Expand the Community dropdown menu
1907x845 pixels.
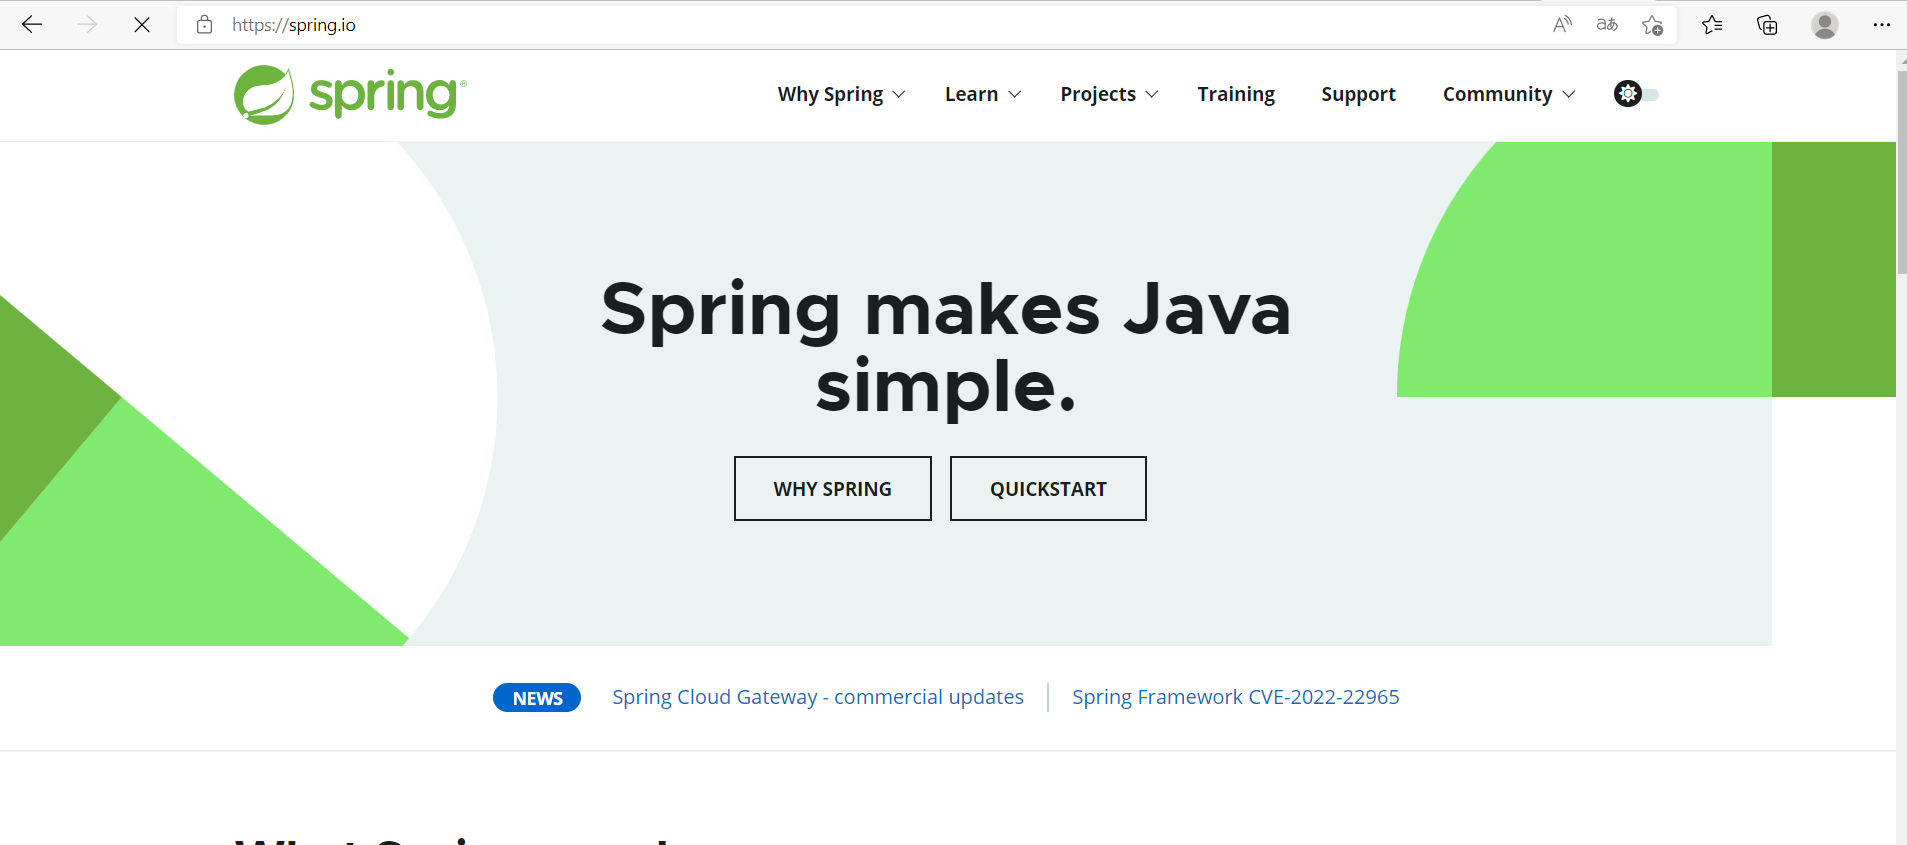[x=1509, y=94]
